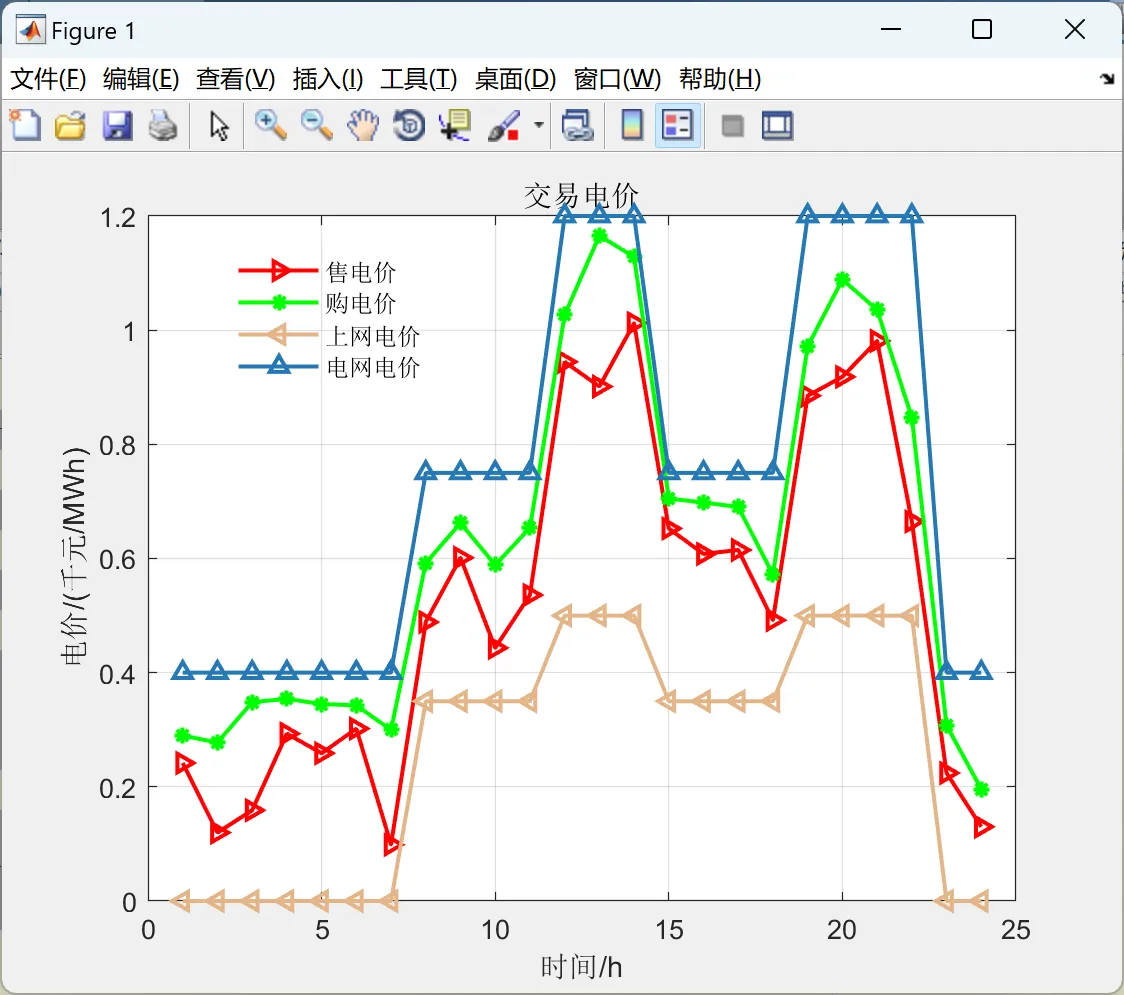Click the y-axis tick label 0.8

coord(118,446)
